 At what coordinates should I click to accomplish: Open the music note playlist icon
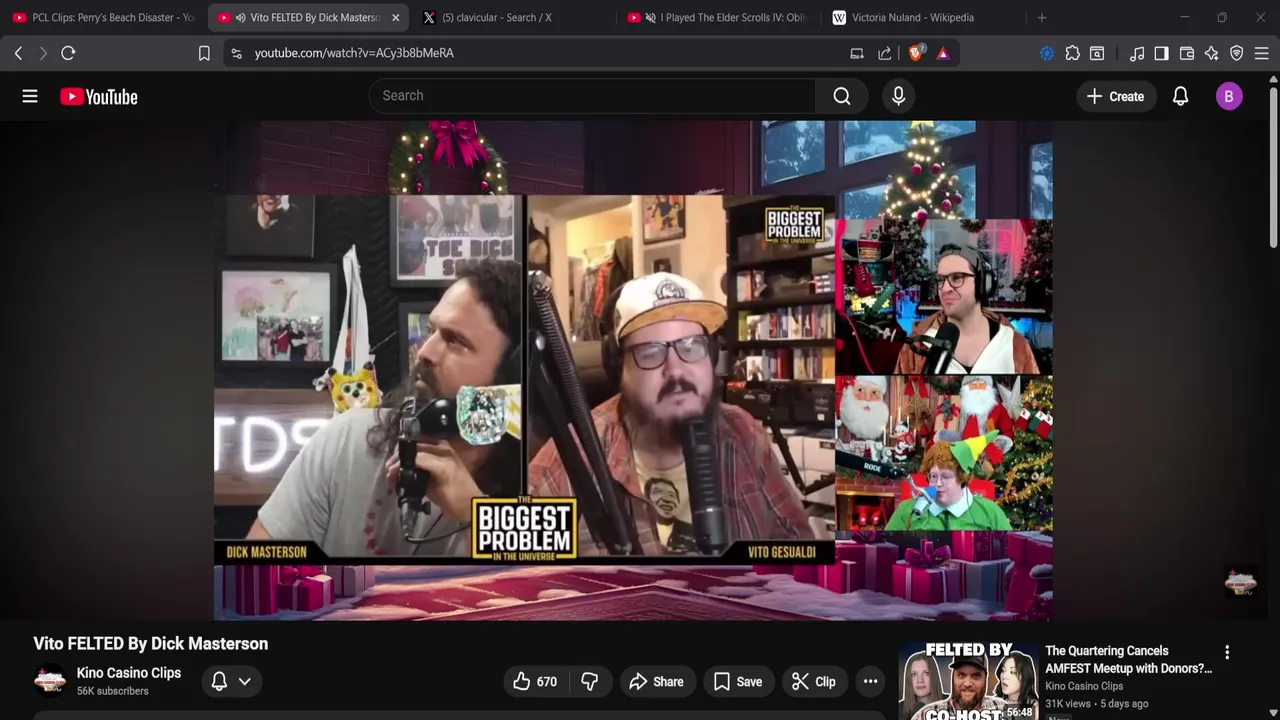click(x=1137, y=53)
